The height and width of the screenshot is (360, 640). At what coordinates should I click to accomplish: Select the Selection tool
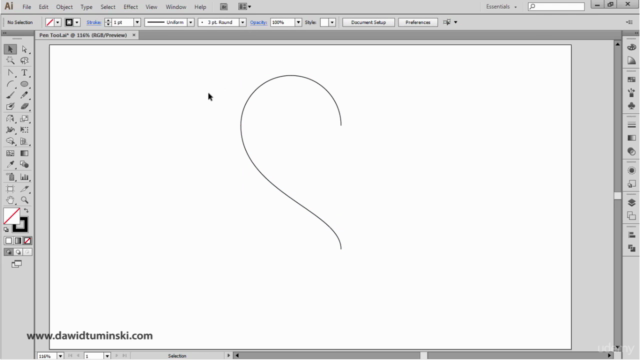[10, 49]
